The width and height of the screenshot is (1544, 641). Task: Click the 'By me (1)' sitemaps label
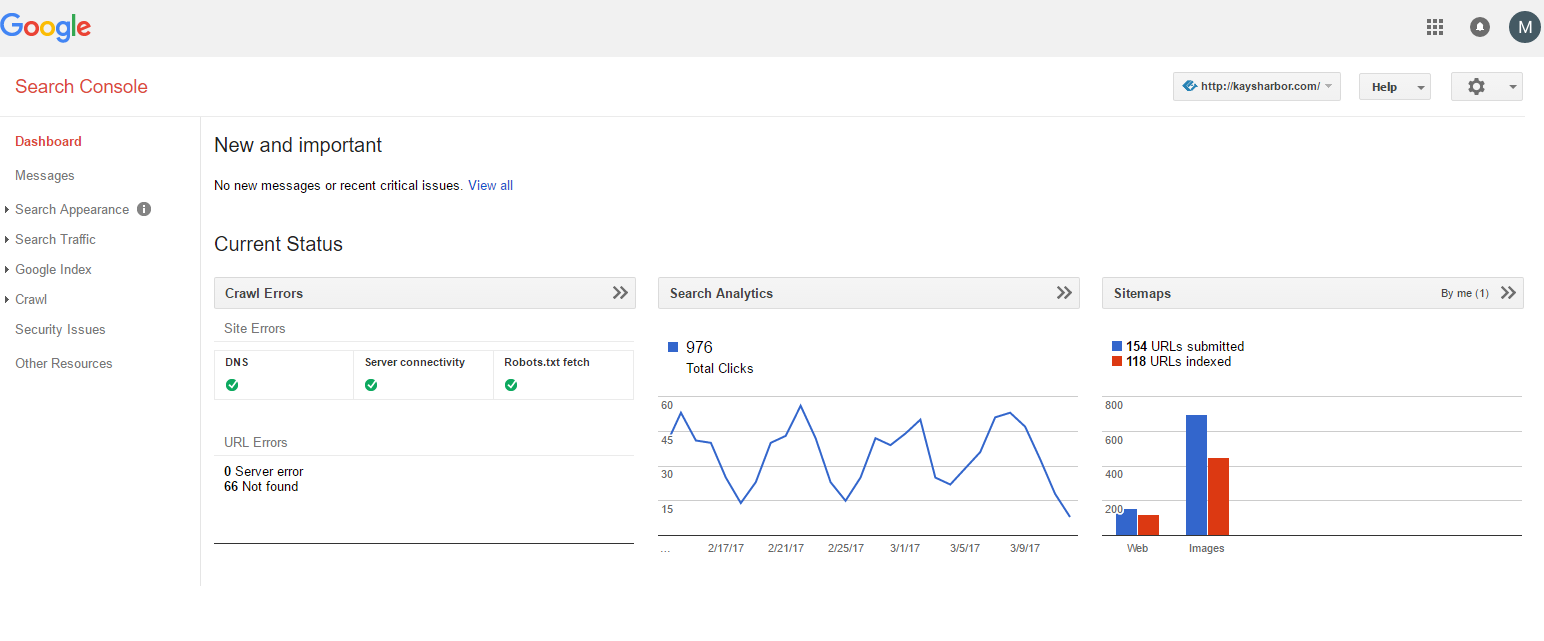(1465, 293)
